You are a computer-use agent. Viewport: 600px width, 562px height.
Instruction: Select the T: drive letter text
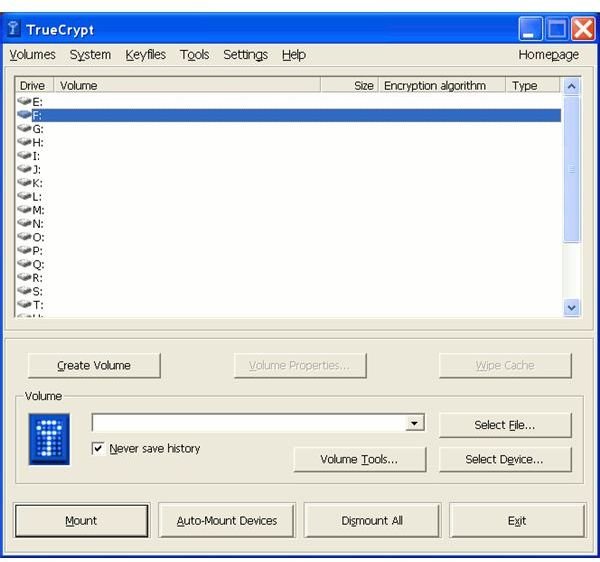click(x=38, y=305)
